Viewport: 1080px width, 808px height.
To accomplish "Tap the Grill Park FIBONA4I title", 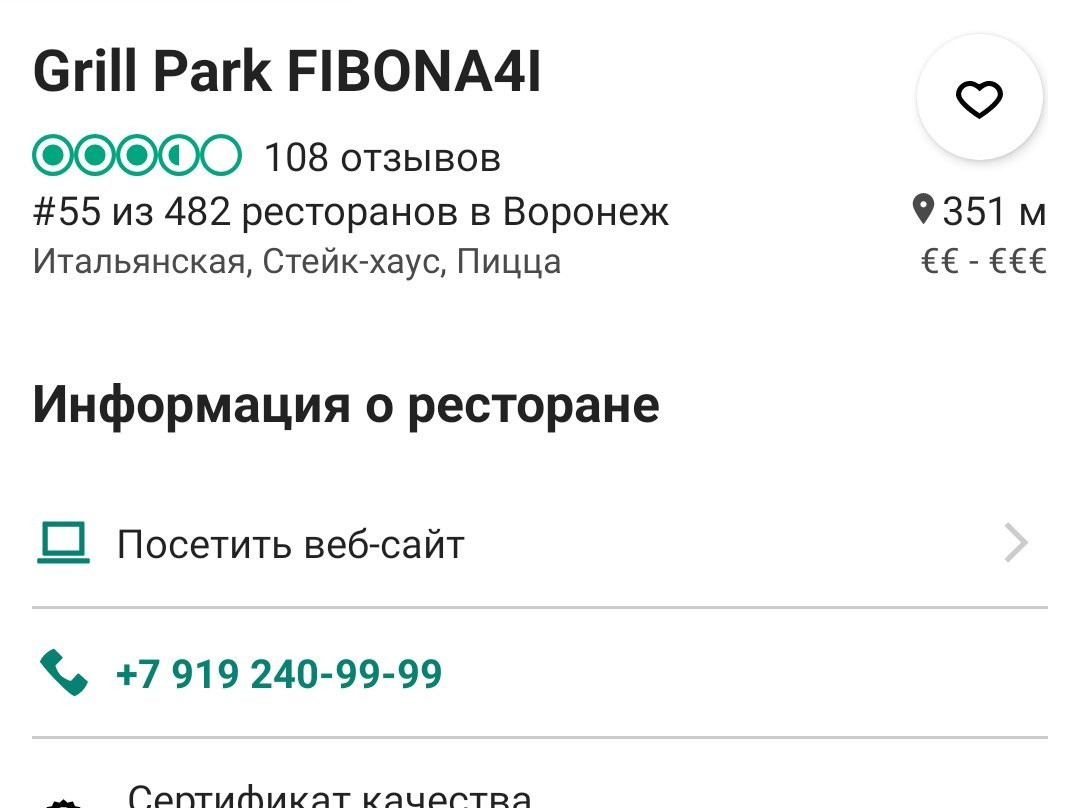I will click(288, 72).
